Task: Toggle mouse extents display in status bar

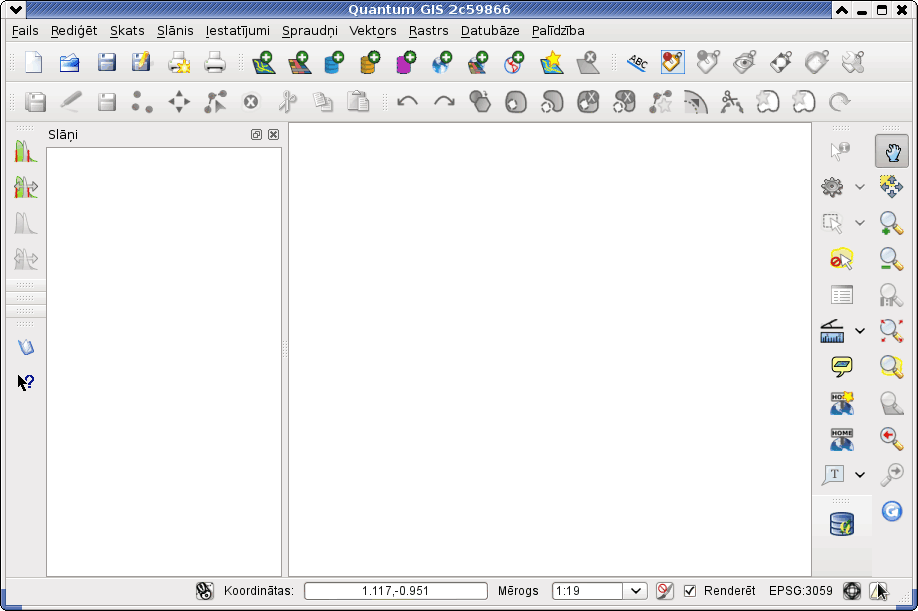Action: [x=204, y=591]
